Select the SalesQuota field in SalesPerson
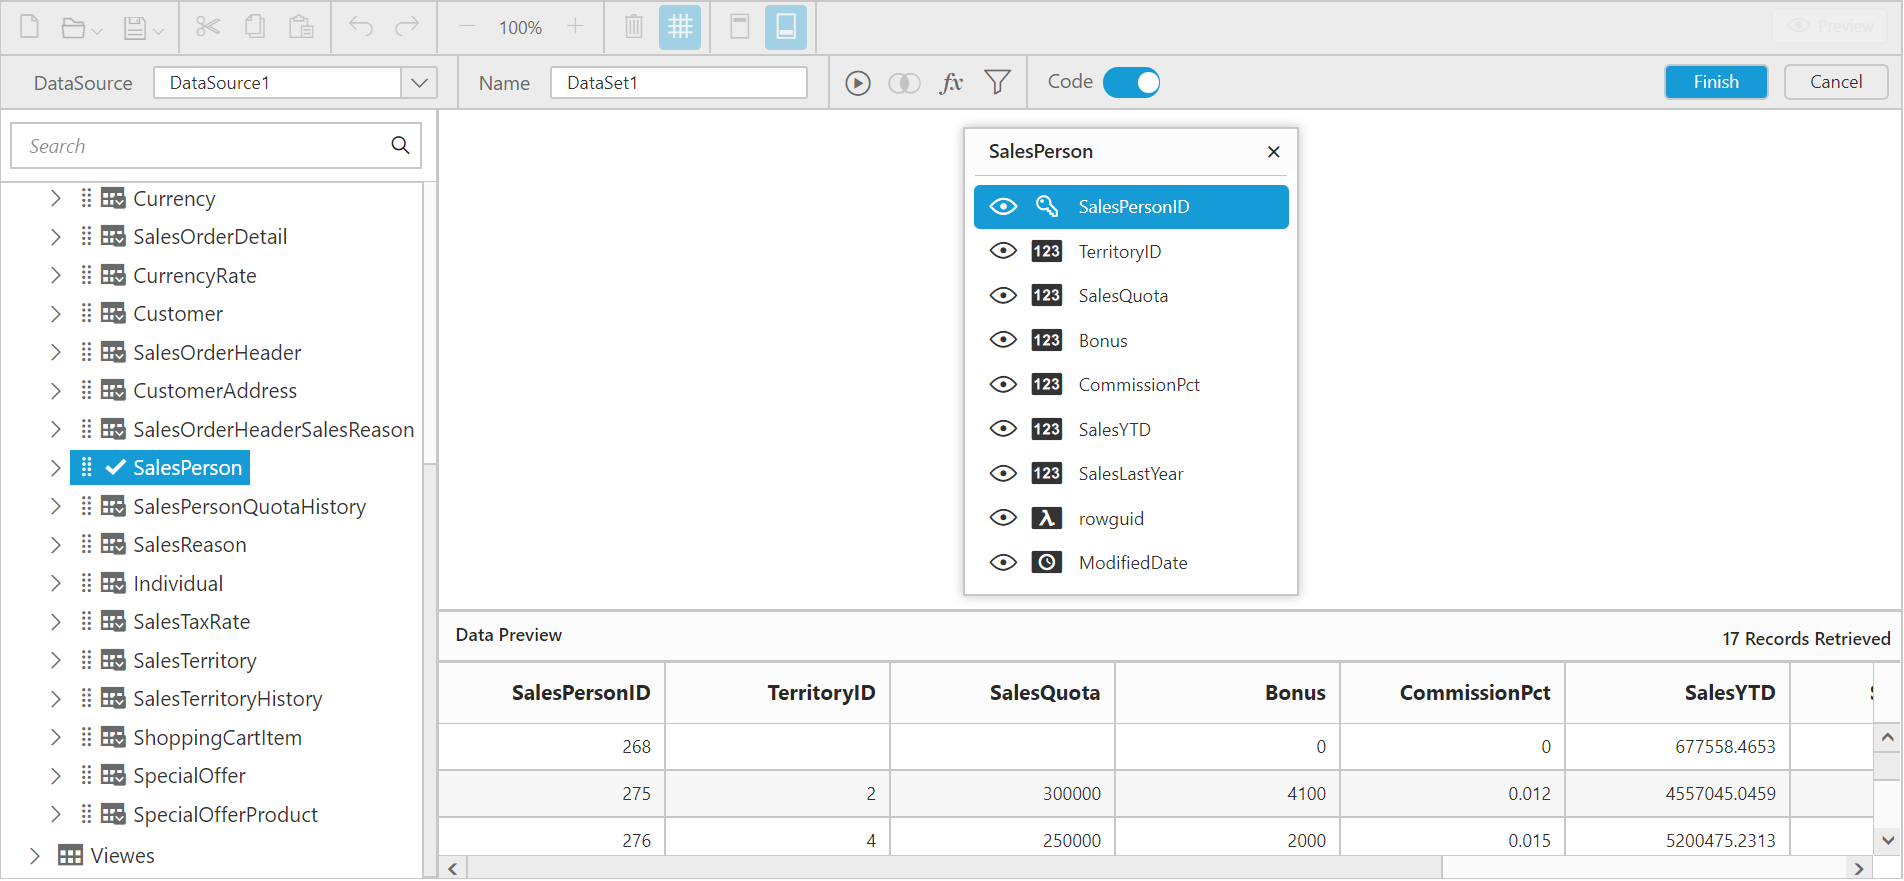The width and height of the screenshot is (1904, 881). [x=1123, y=296]
